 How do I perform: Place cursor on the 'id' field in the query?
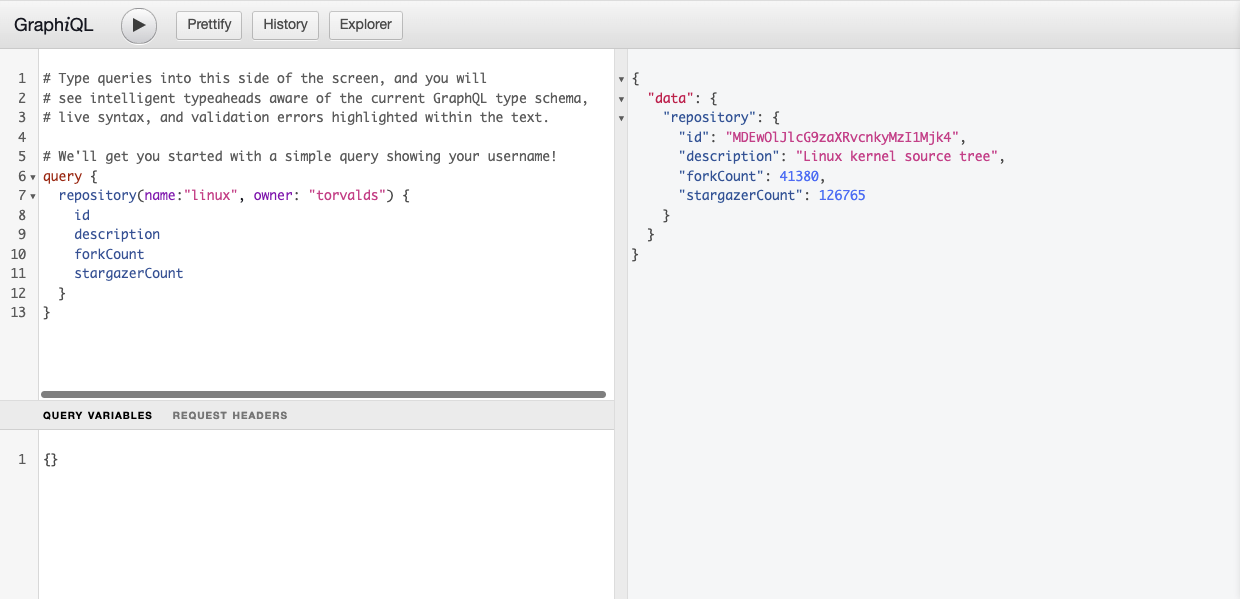82,215
